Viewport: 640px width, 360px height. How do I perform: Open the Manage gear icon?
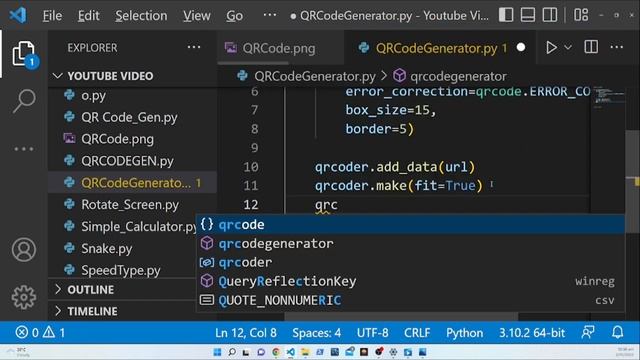24,297
